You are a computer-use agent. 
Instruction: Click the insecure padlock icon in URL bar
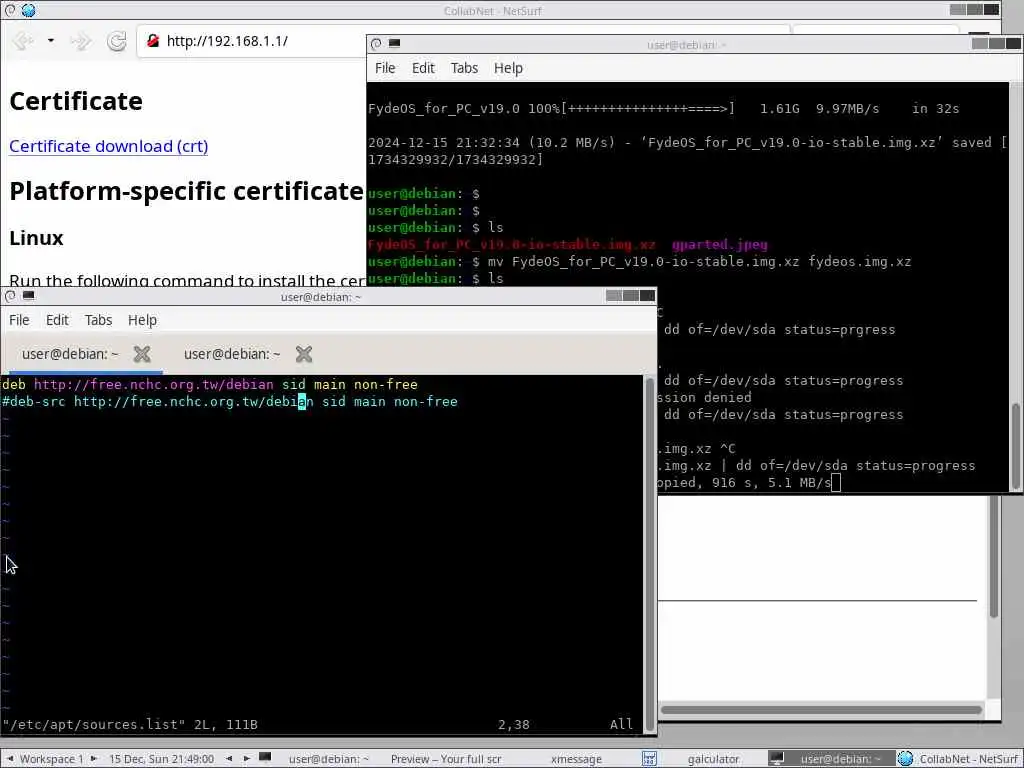coord(153,40)
